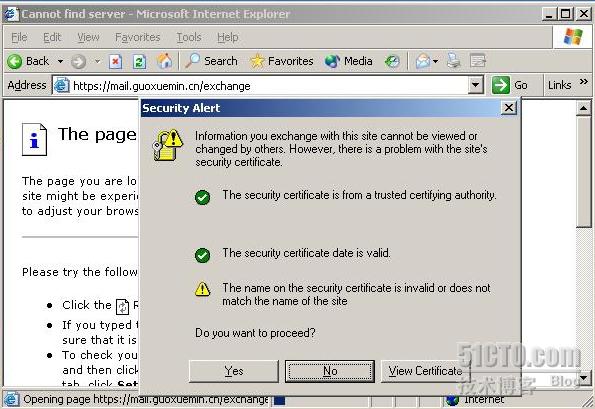The image size is (595, 409).
Task: Click the status bar page icon
Action: coord(11,399)
